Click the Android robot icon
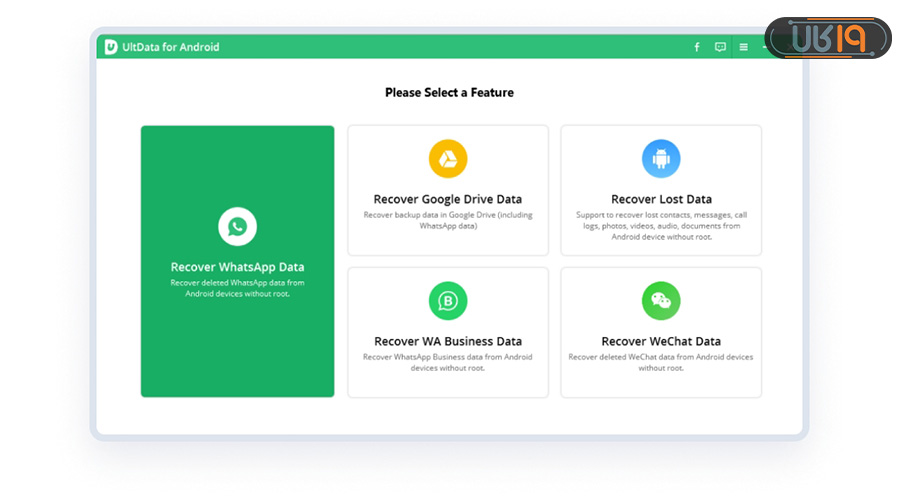The width and height of the screenshot is (900, 500). click(x=661, y=159)
